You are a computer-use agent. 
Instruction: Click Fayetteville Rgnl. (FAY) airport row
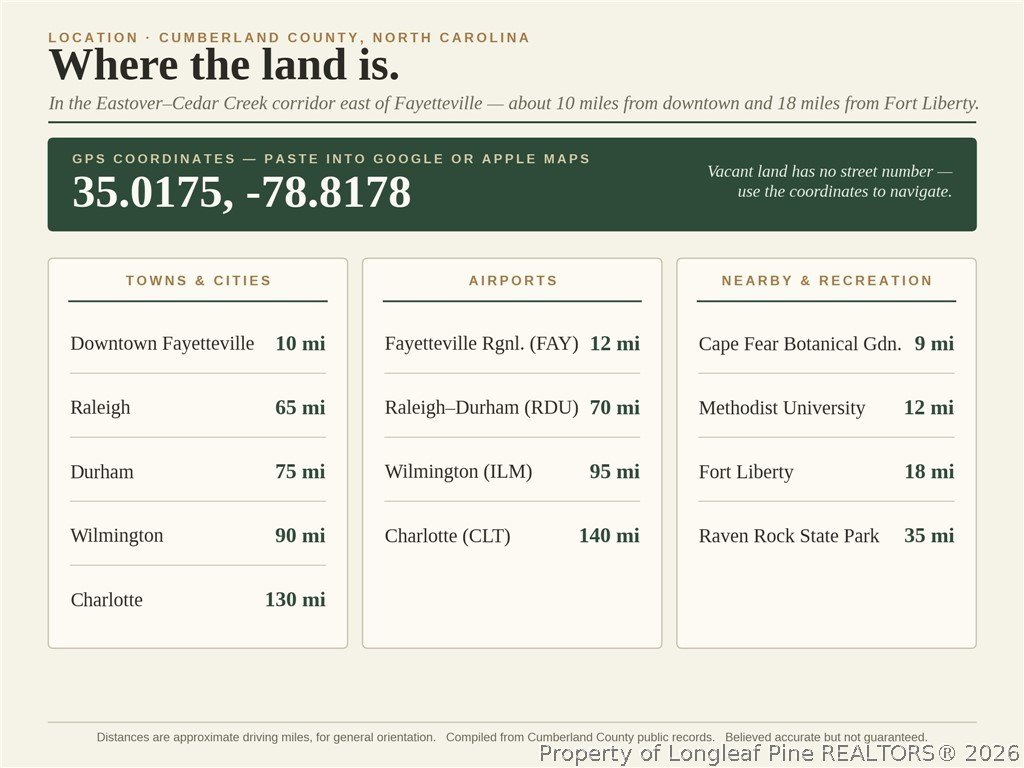tap(513, 343)
